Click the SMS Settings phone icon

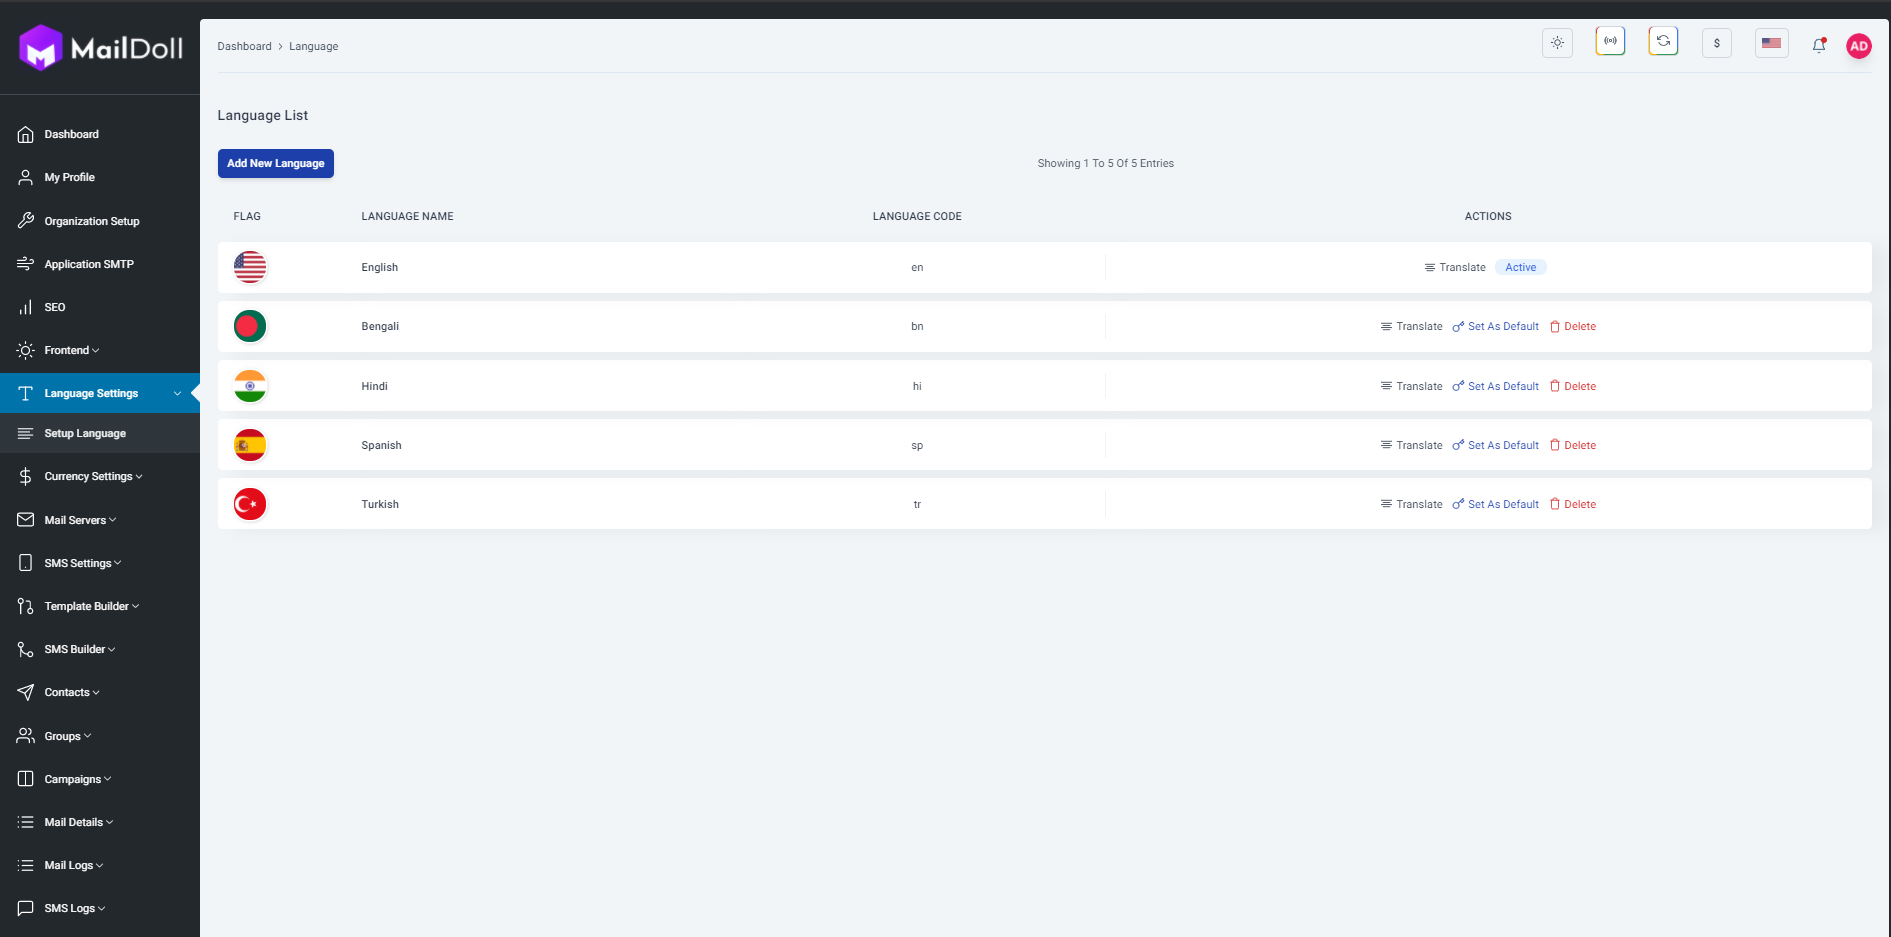(x=26, y=563)
